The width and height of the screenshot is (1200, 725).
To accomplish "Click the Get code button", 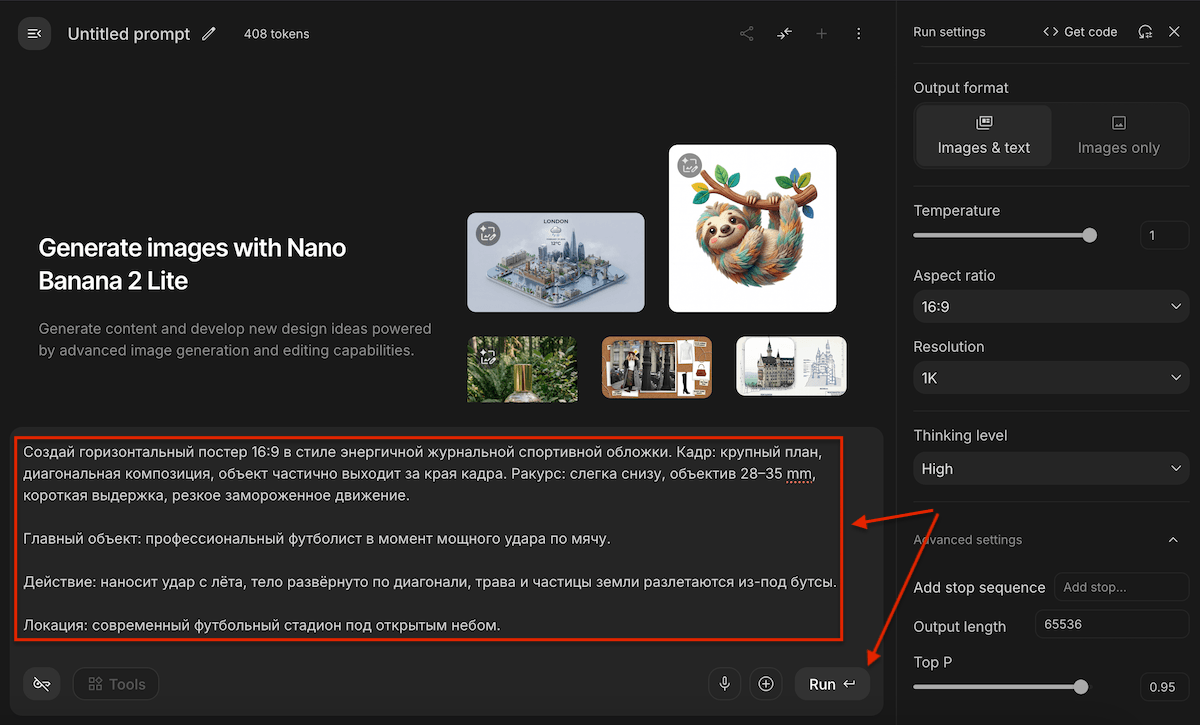I will [1080, 32].
